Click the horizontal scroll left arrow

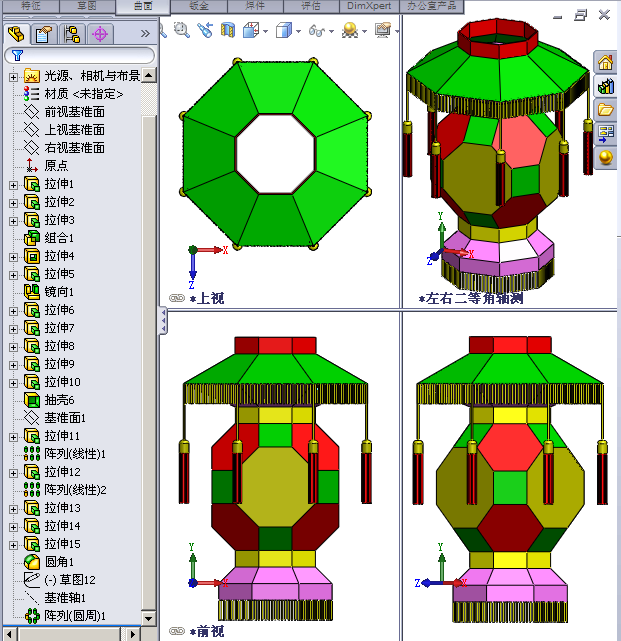[x=9, y=634]
